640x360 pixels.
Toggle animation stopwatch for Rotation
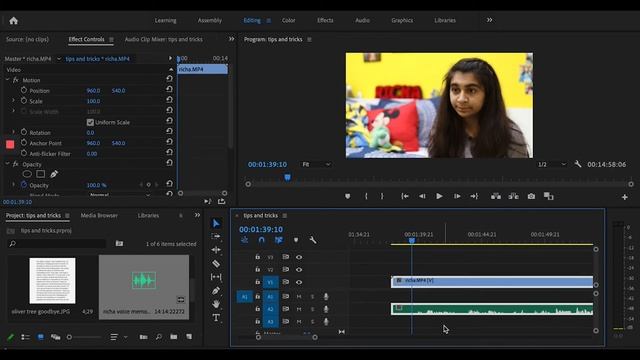[24, 132]
